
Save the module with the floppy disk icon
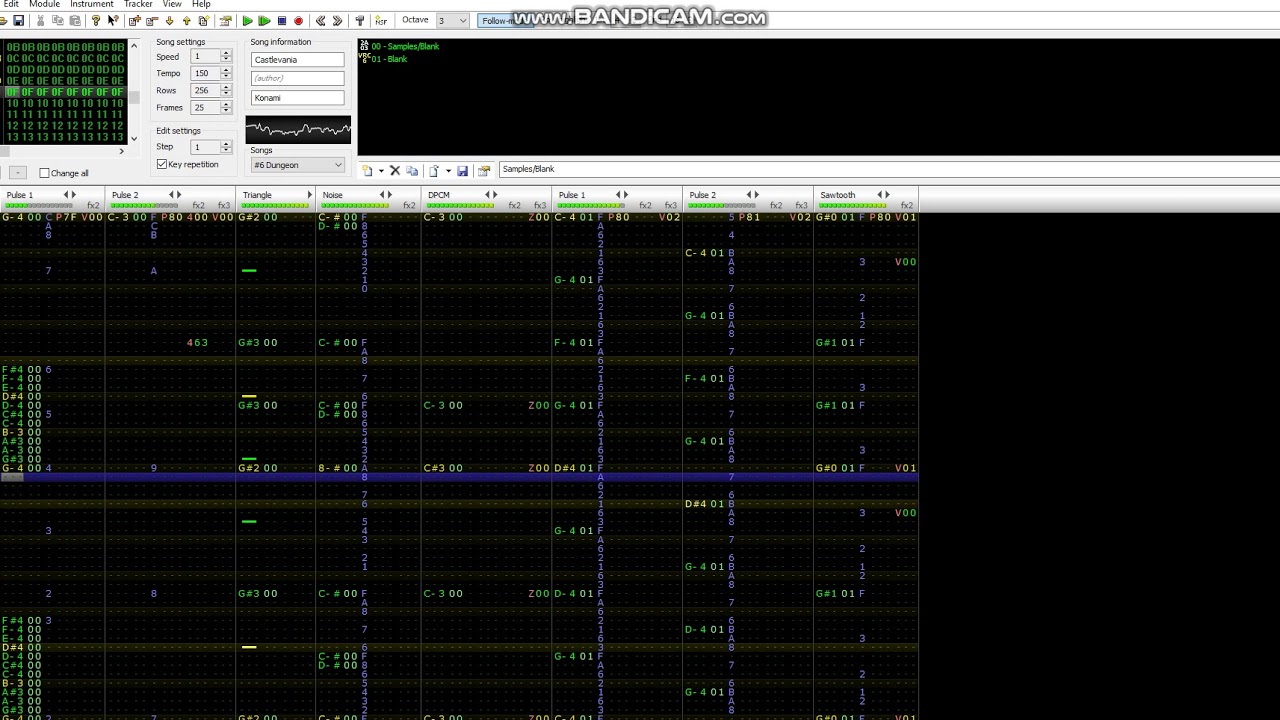18,21
